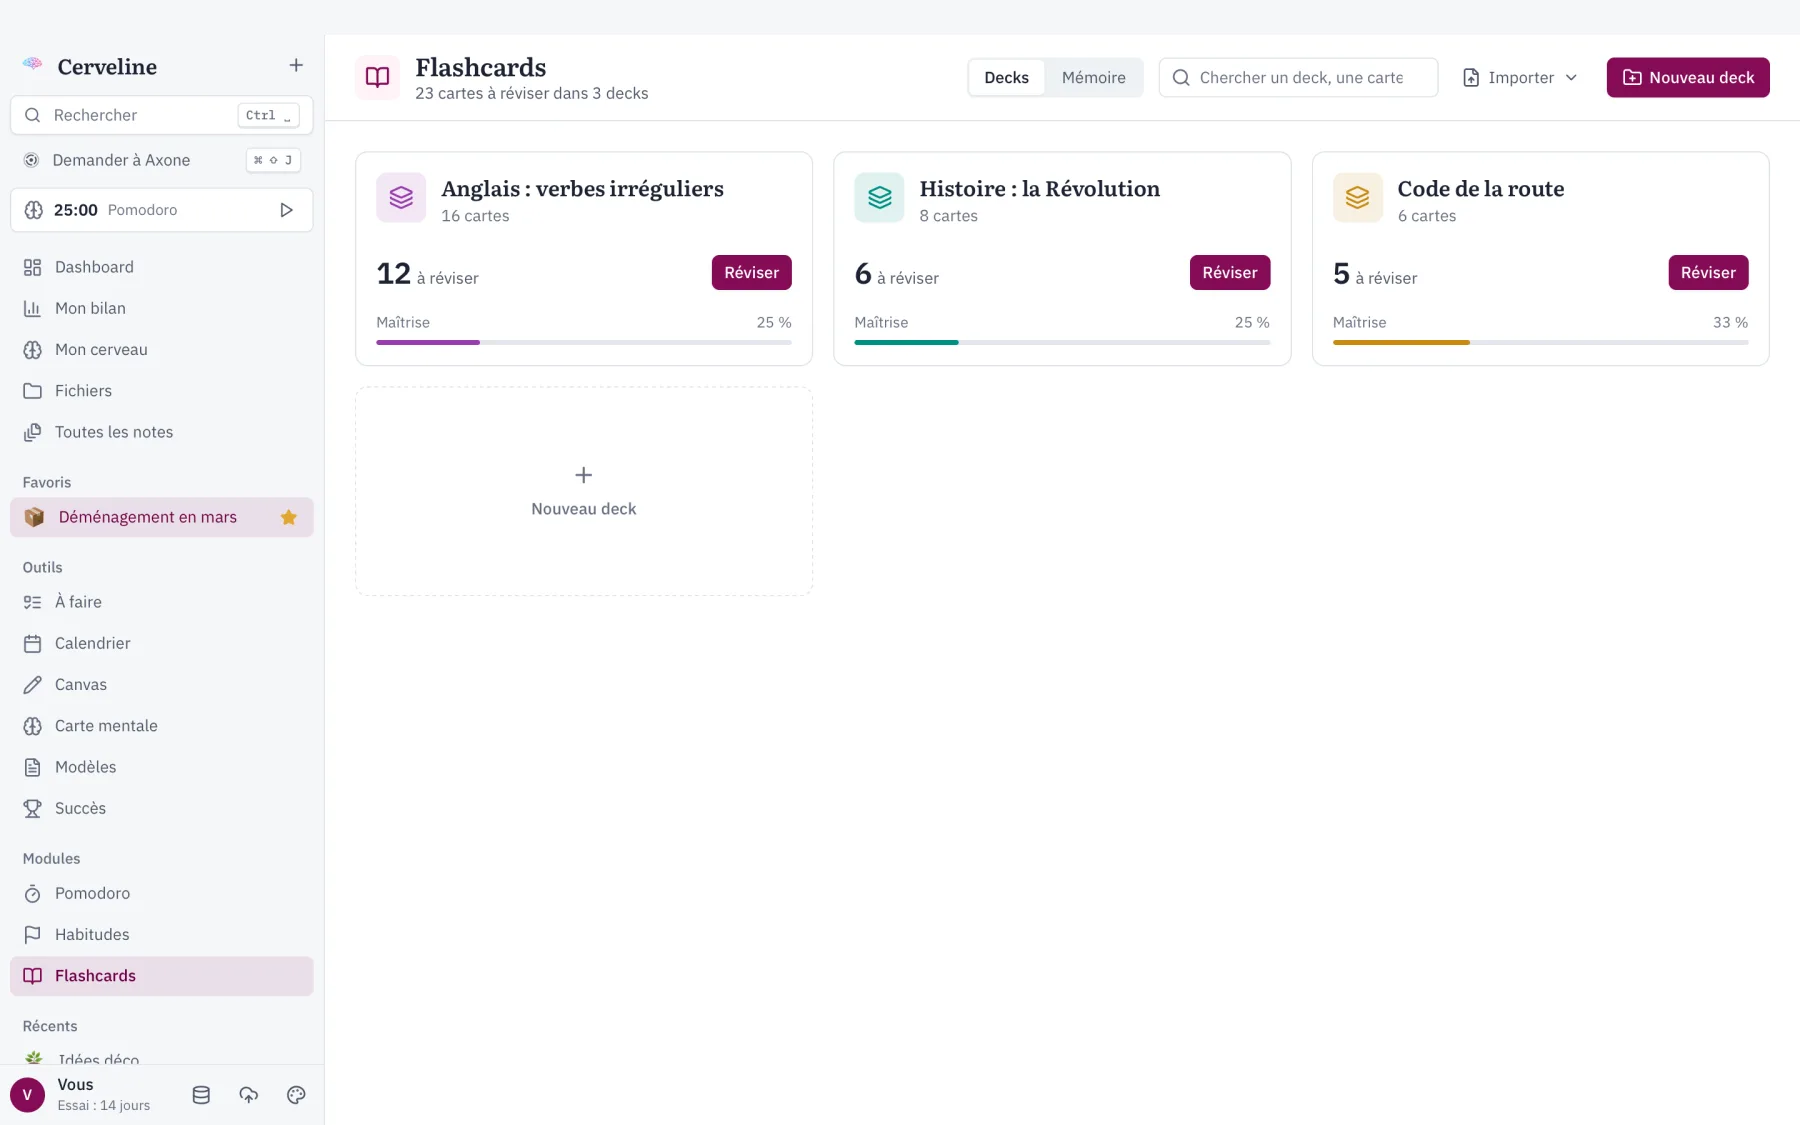Viewport: 1800px width, 1125px height.
Task: Click the Rechercher field in the sidebar
Action: pos(162,115)
